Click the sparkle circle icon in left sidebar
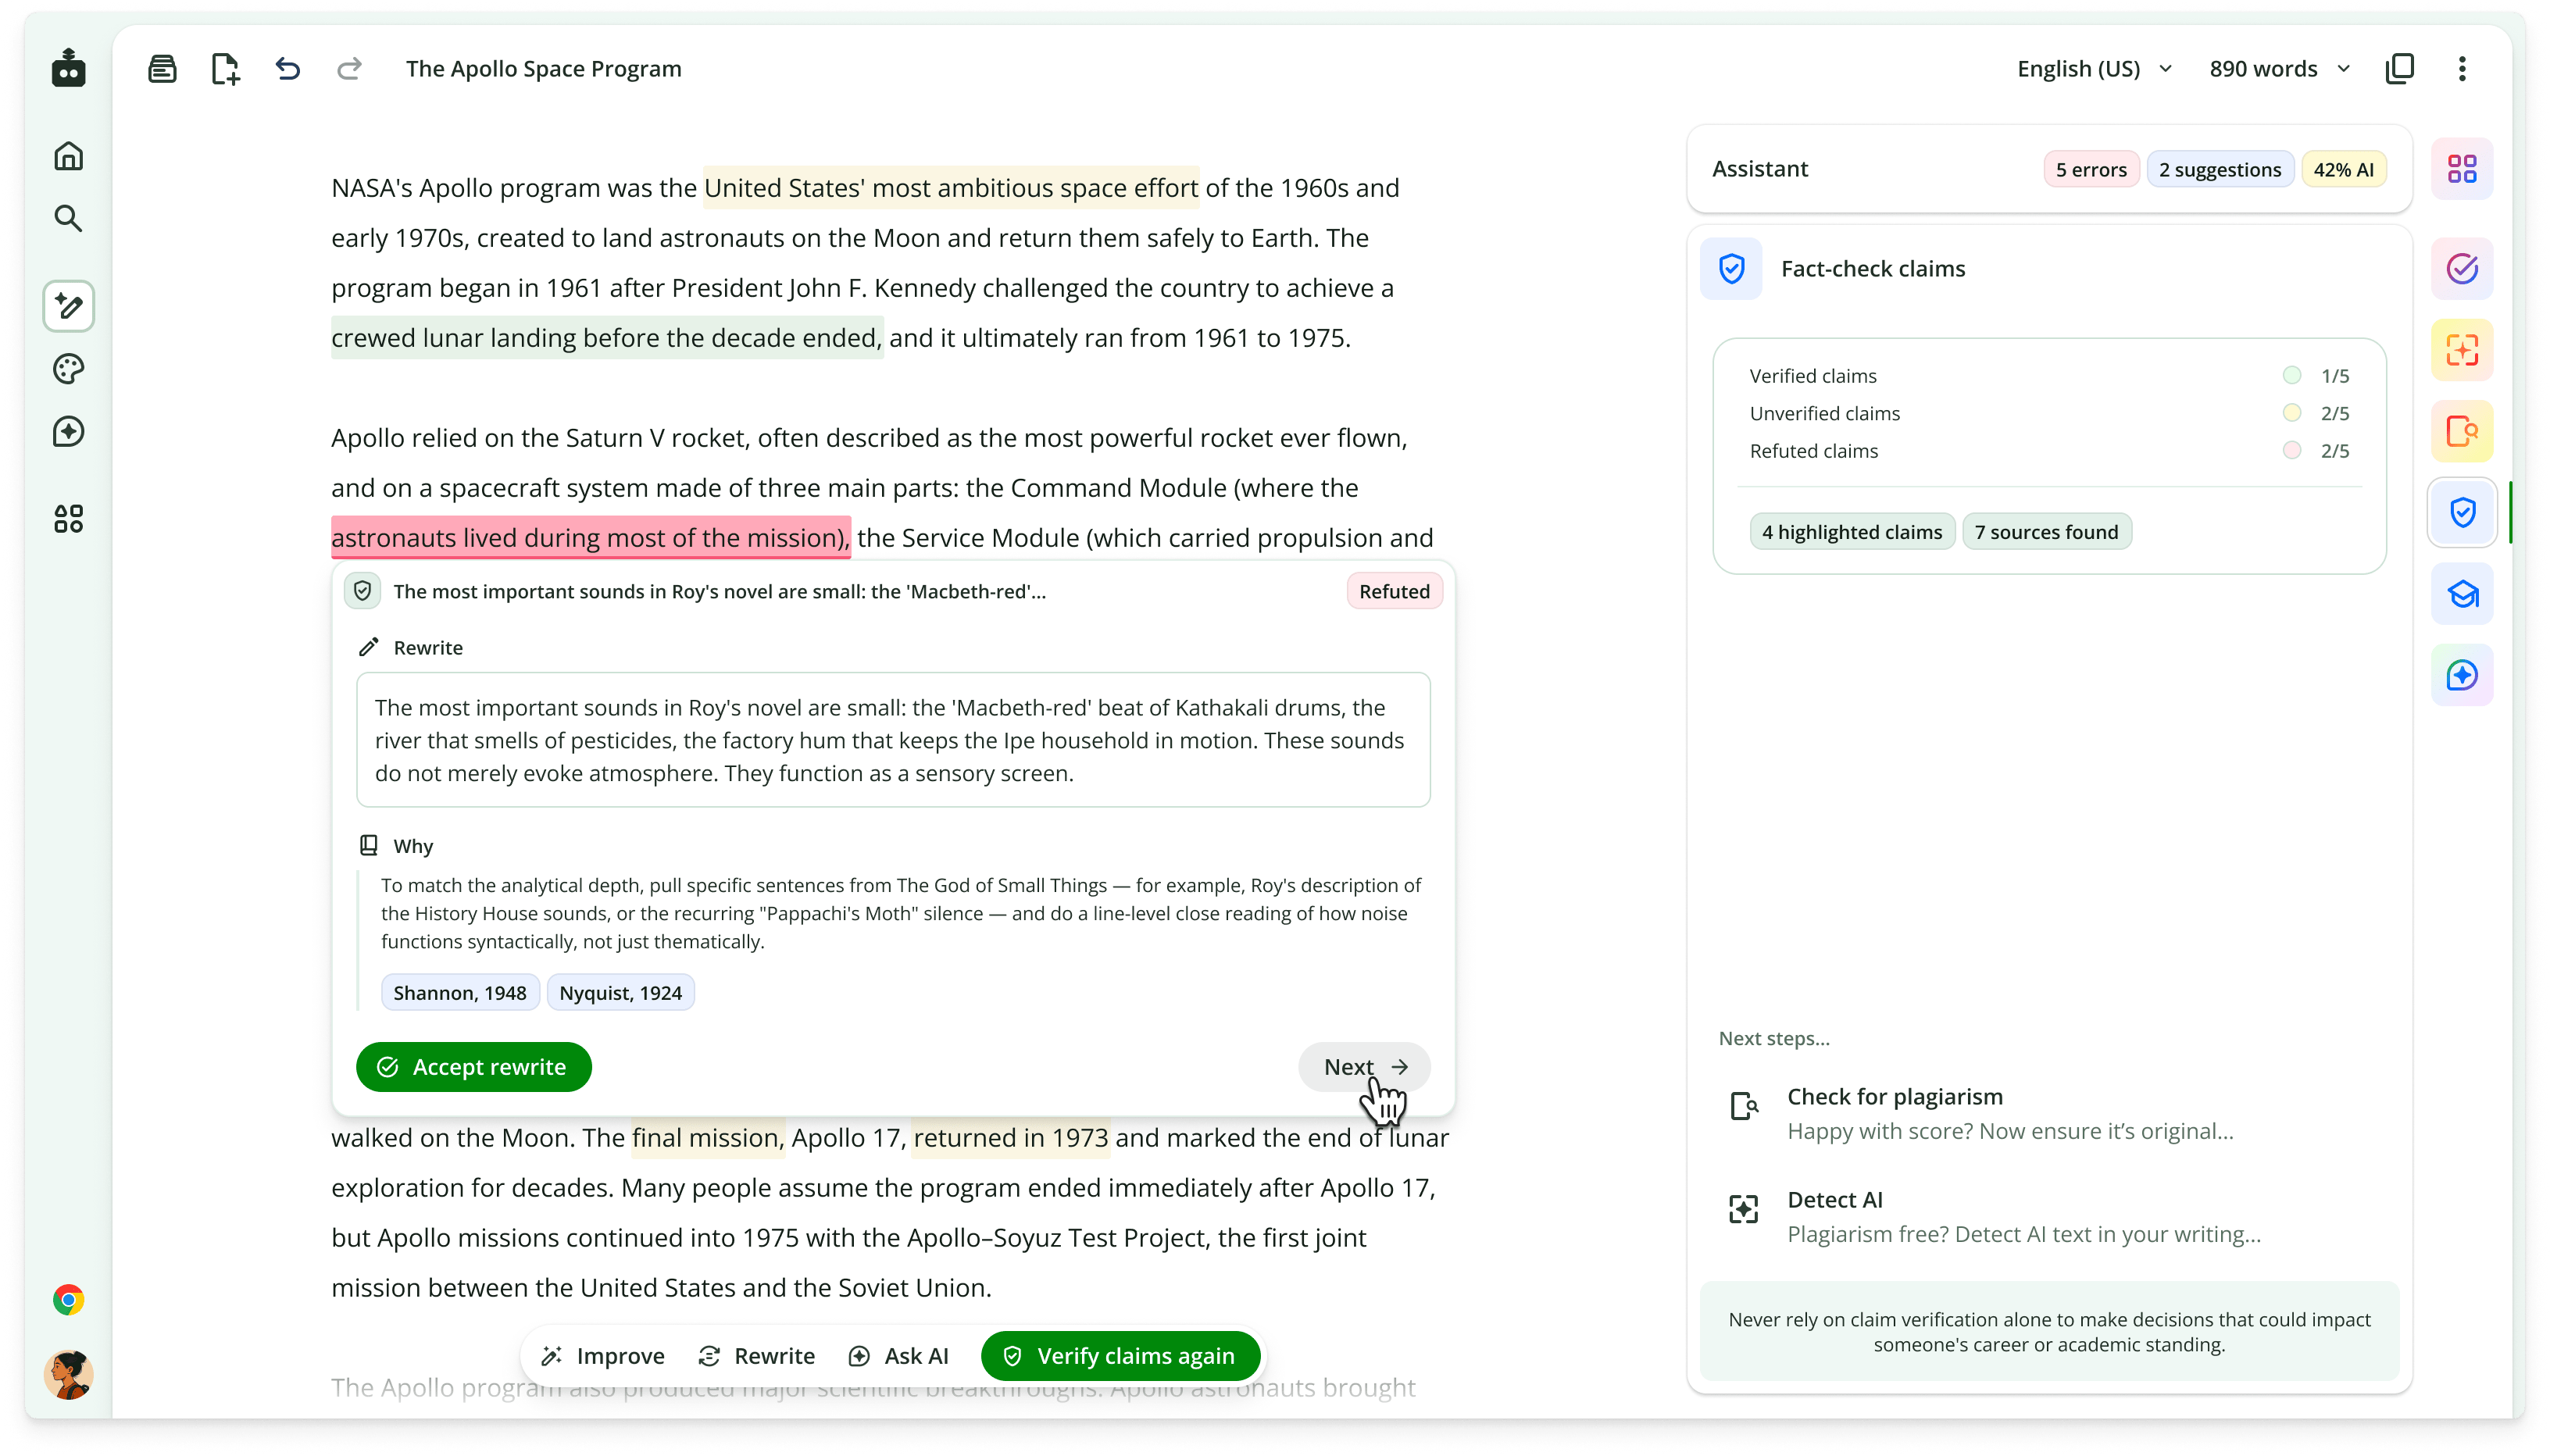 point(68,432)
